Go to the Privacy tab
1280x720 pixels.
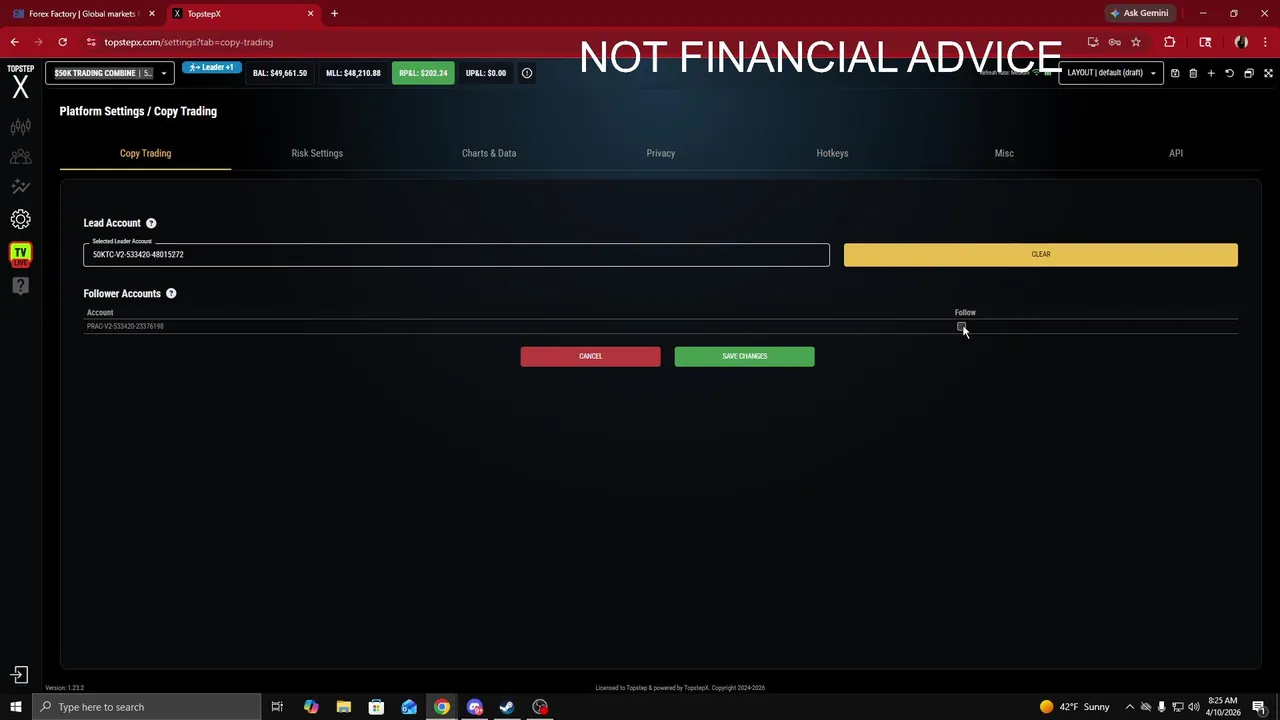661,153
